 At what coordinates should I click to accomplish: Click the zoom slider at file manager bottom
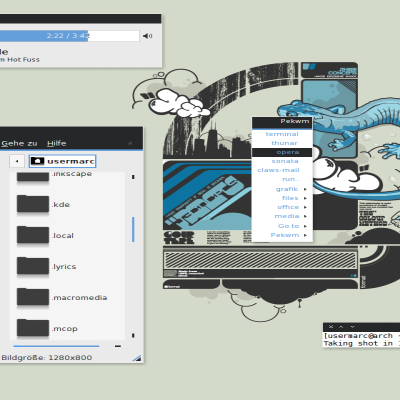pyautogui.click(x=56, y=346)
